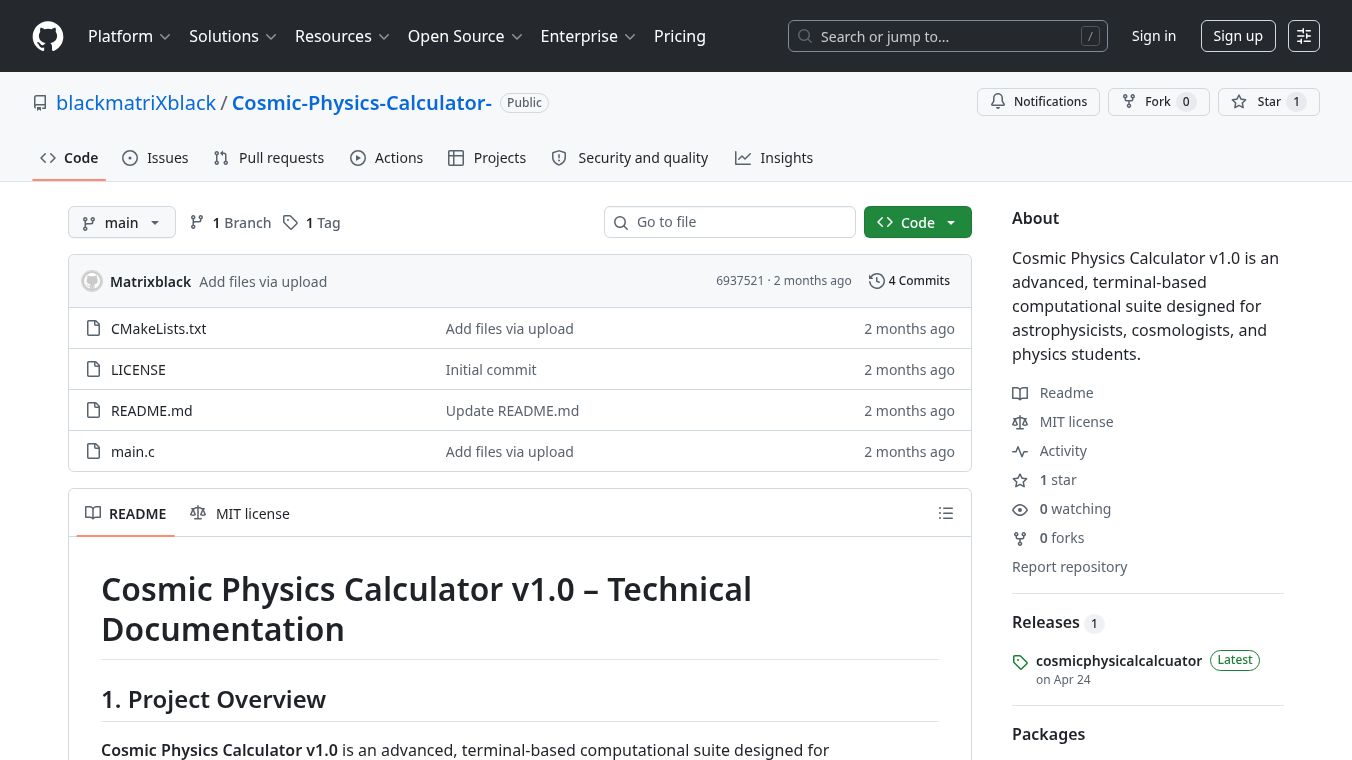The image size is (1352, 760).
Task: Open the main.c file
Action: point(132,452)
